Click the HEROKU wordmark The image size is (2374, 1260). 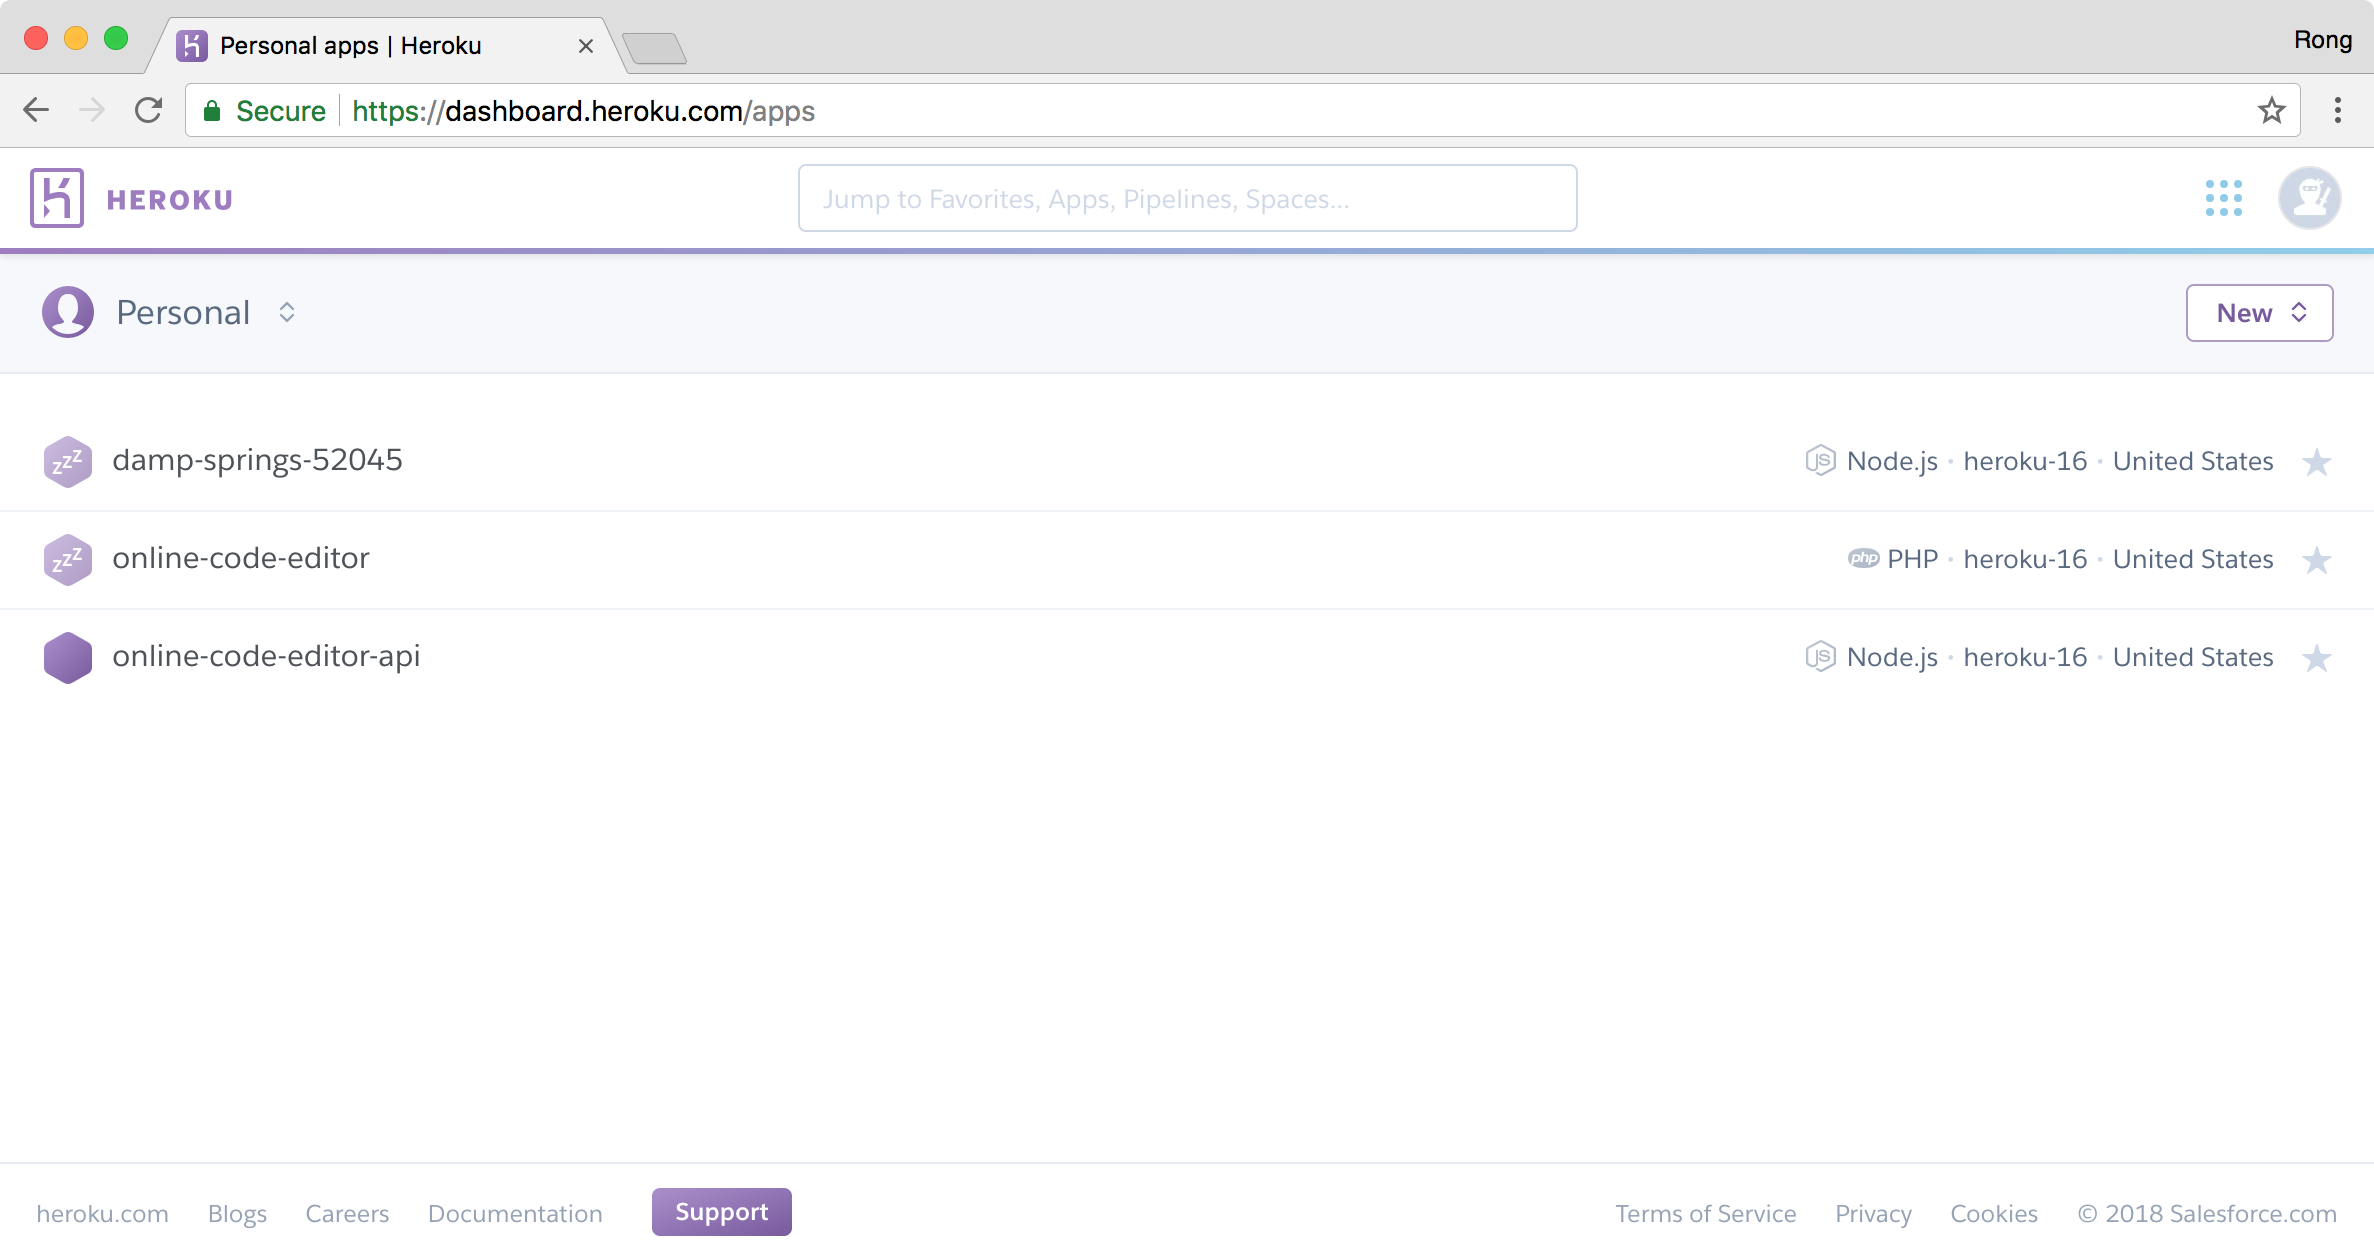(x=170, y=200)
